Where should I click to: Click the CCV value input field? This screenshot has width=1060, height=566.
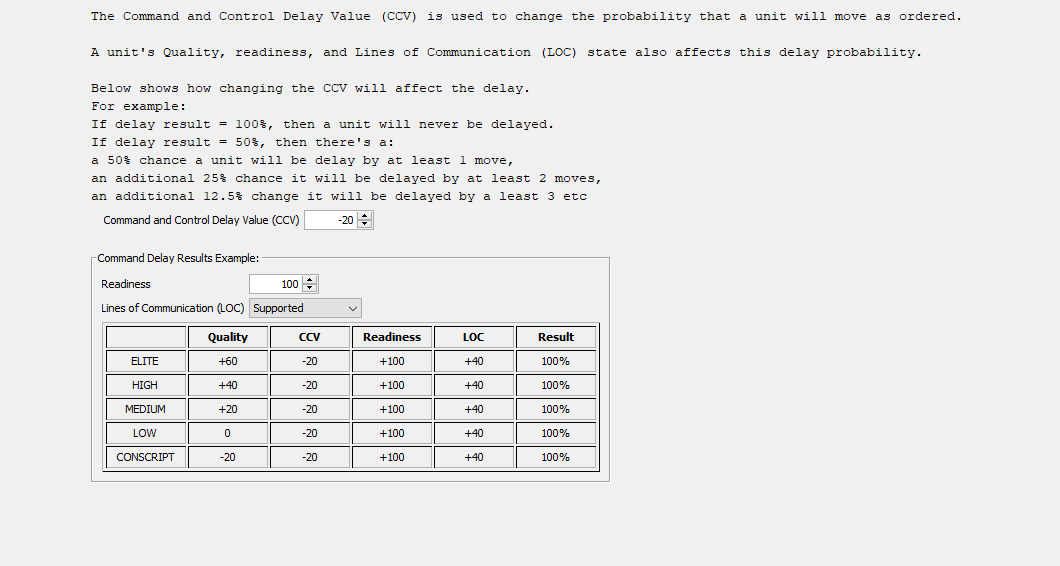click(331, 220)
